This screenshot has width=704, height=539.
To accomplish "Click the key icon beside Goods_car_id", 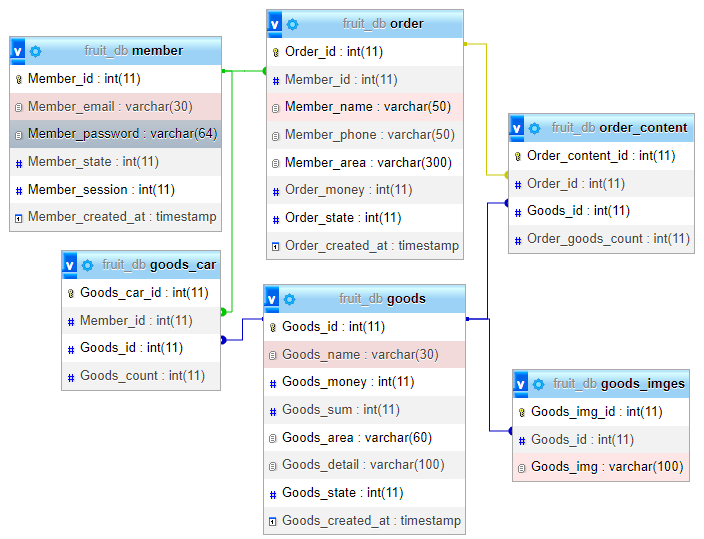I will [x=70, y=294].
